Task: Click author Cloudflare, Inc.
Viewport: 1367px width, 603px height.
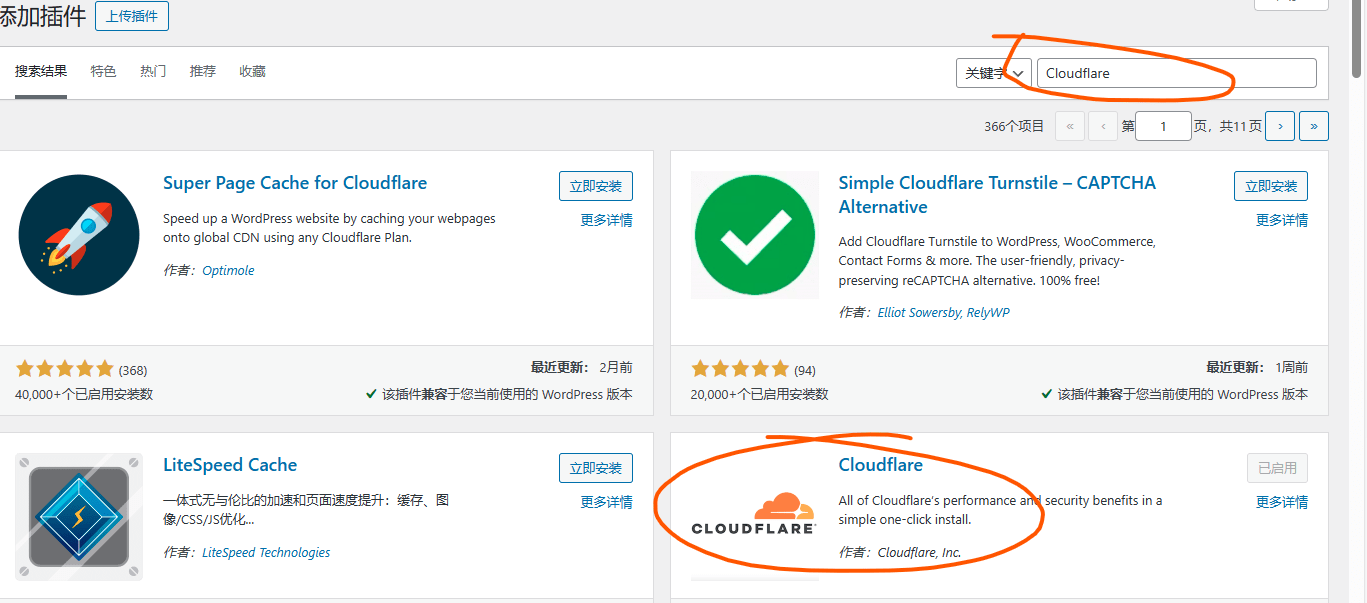Action: point(919,552)
